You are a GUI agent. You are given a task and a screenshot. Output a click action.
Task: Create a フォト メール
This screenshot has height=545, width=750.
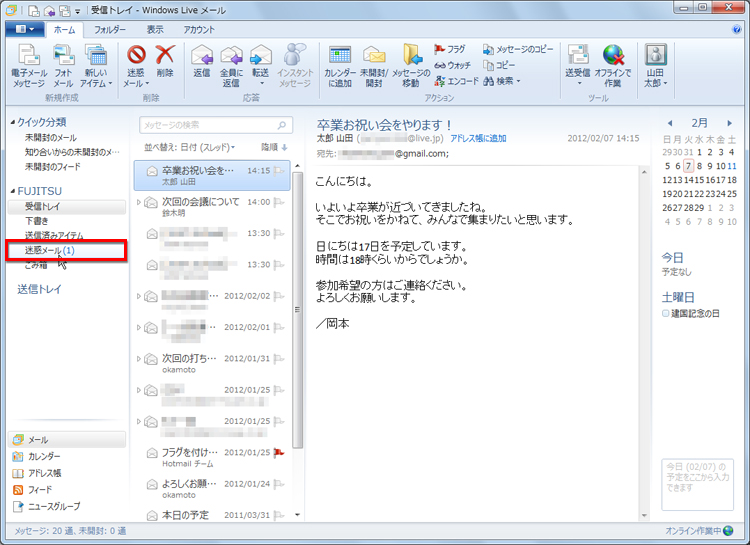63,66
